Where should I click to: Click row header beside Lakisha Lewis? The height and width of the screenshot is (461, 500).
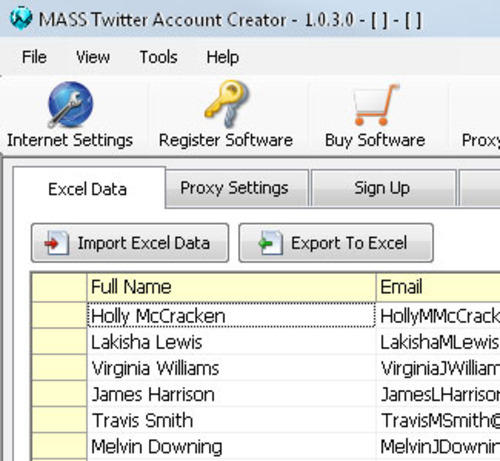click(x=59, y=342)
